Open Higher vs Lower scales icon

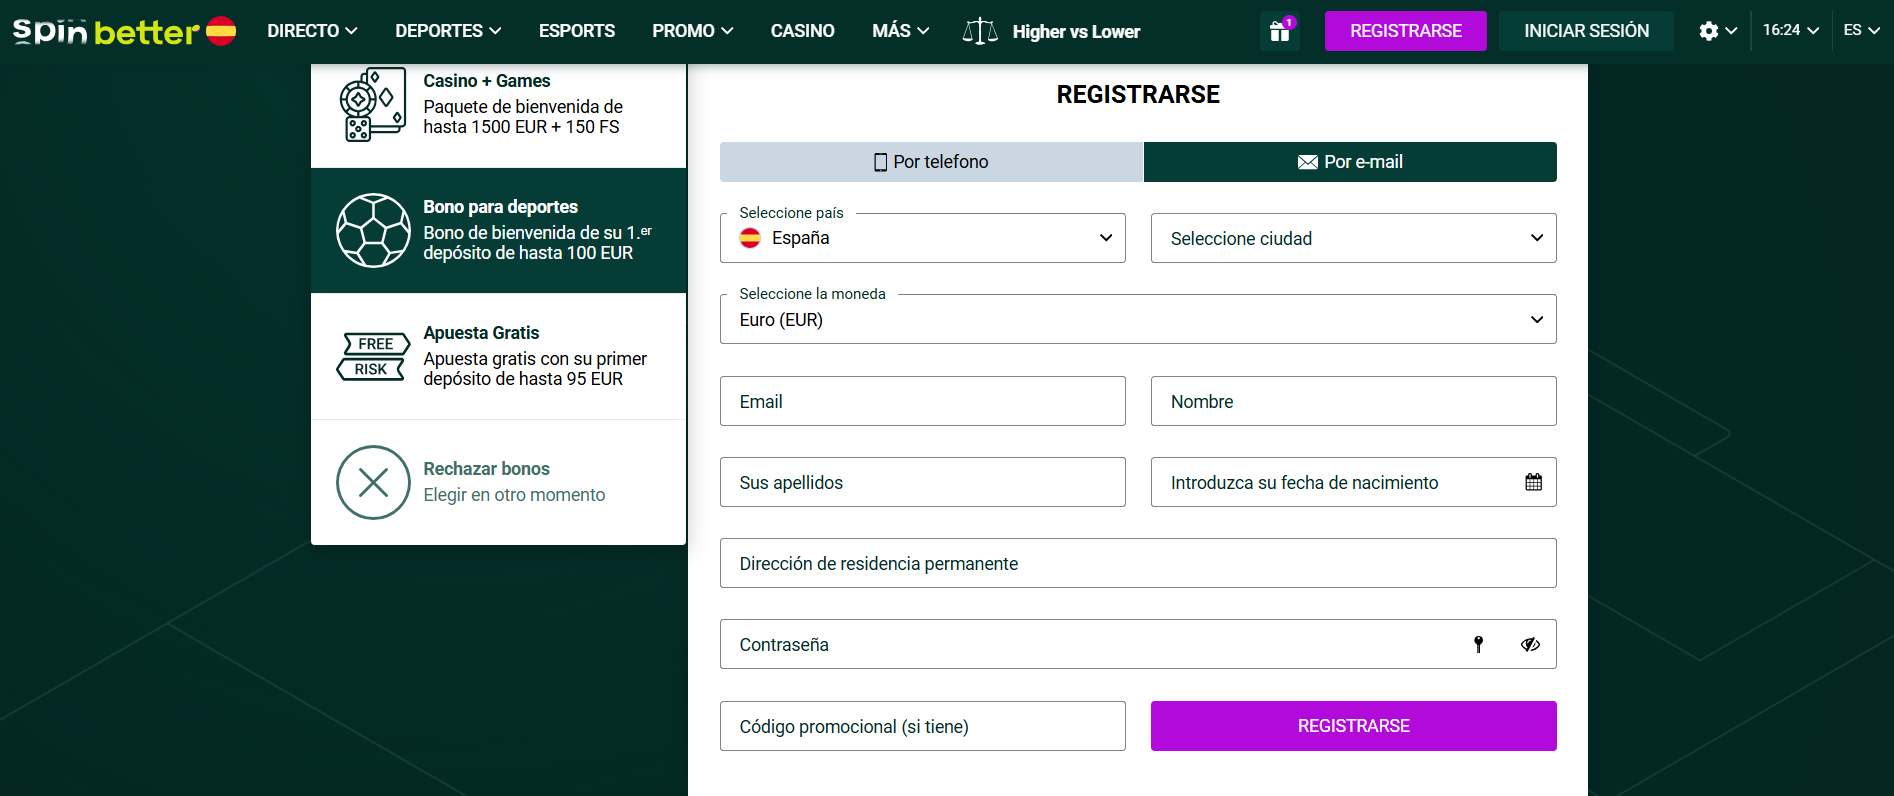click(979, 31)
